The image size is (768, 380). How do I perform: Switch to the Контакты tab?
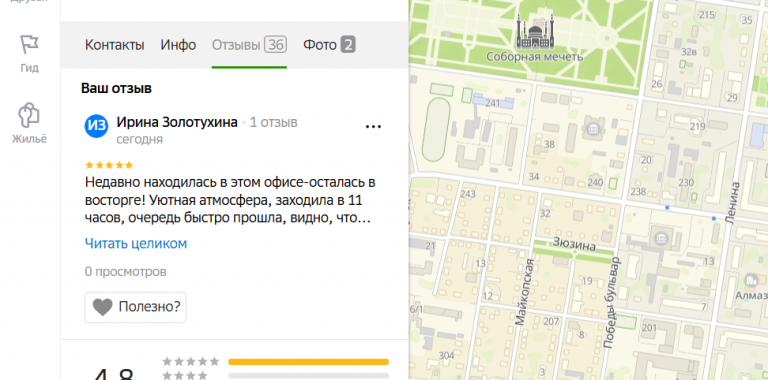pyautogui.click(x=115, y=45)
